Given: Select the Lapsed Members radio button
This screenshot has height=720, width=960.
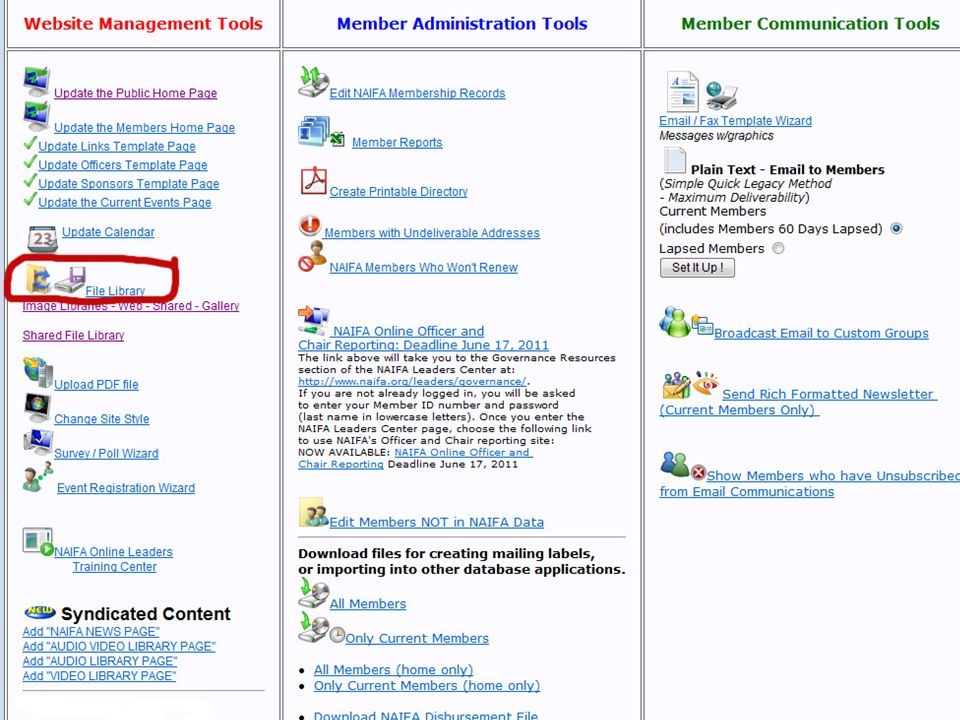Looking at the screenshot, I should coord(778,249).
